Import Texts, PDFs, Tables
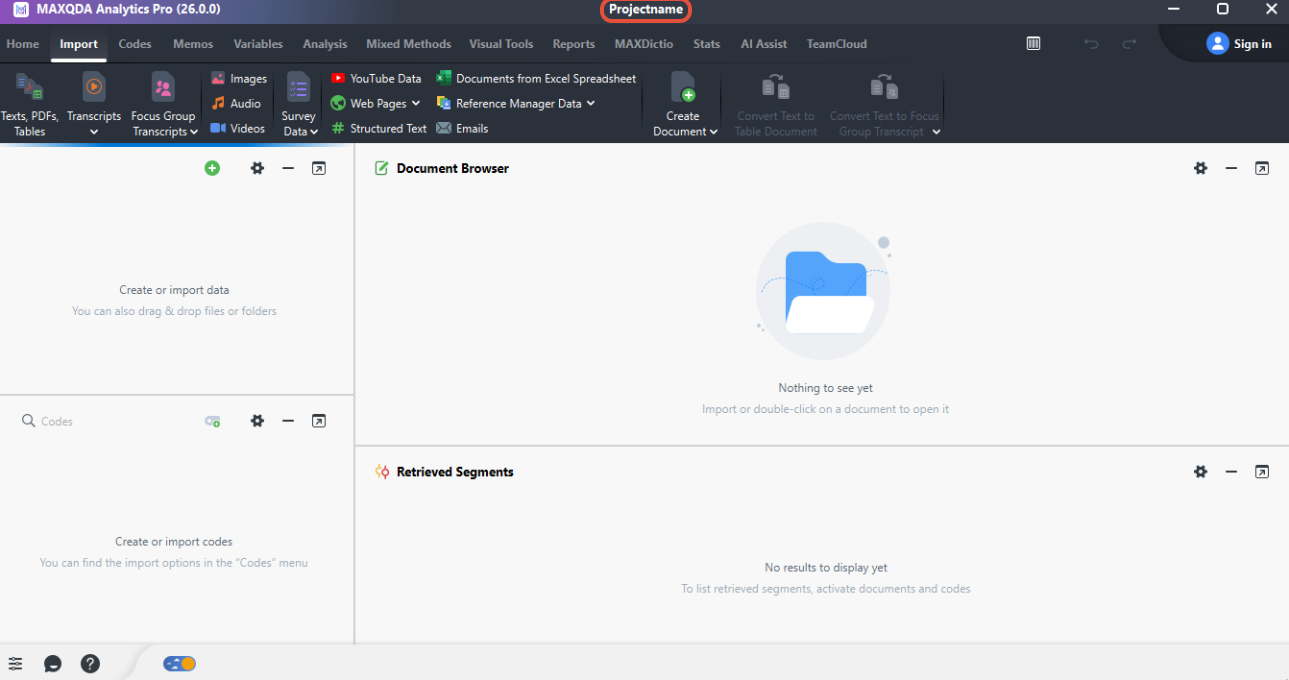1289x680 pixels. (29, 104)
